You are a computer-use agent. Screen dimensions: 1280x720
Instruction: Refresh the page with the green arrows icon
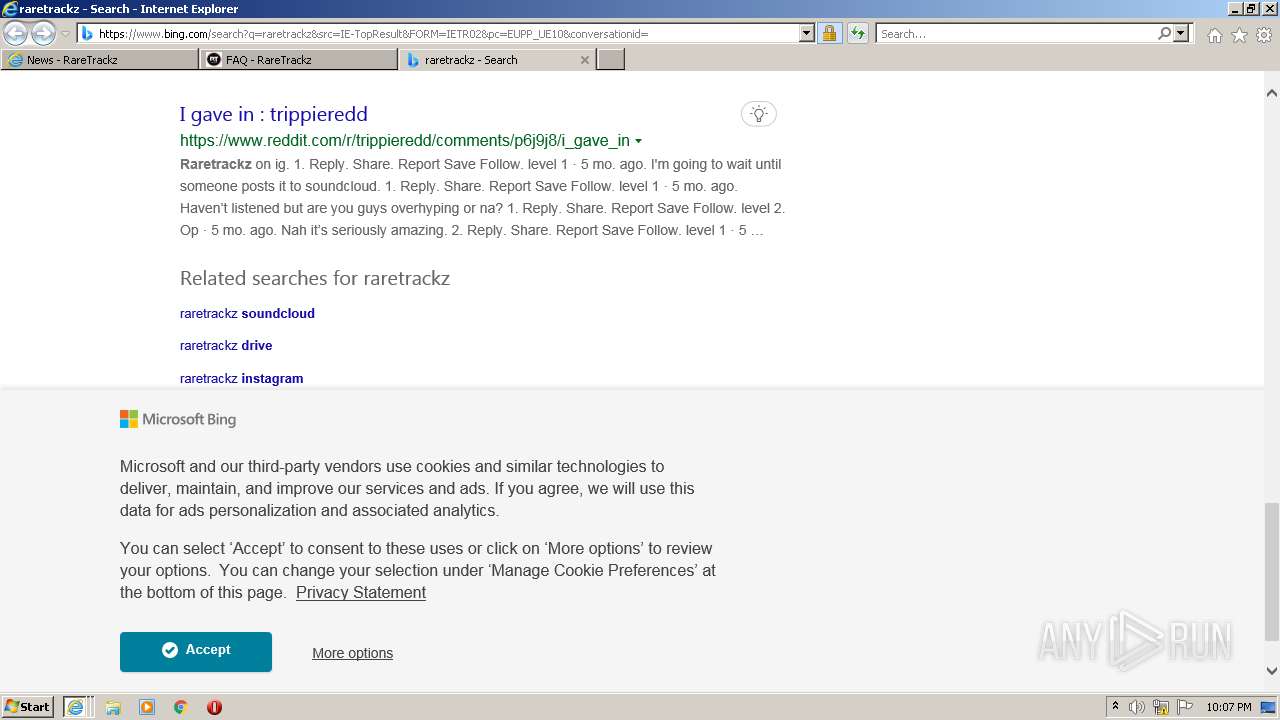[x=857, y=34]
